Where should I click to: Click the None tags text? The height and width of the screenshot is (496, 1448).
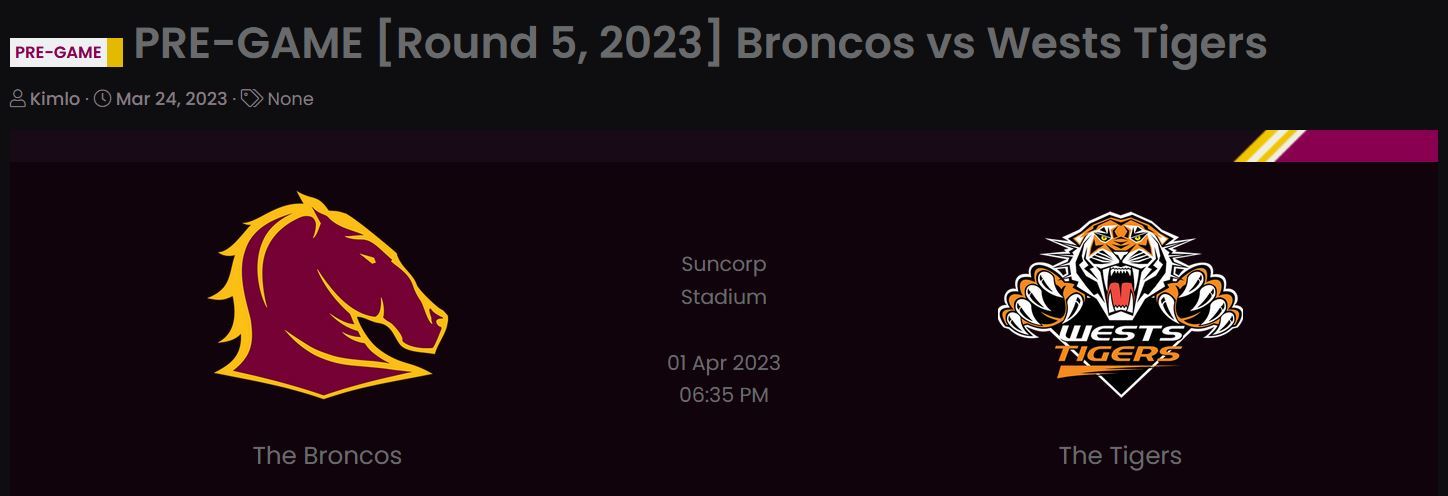(291, 99)
